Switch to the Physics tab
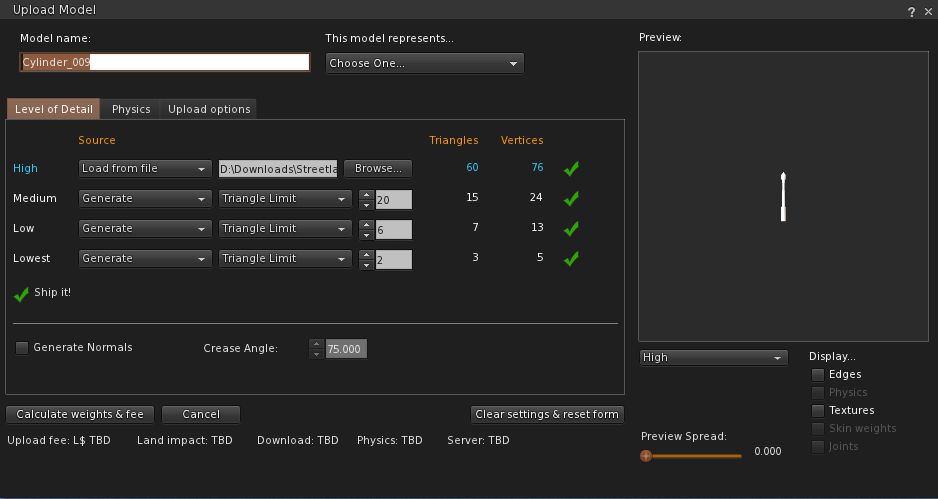 [x=131, y=109]
